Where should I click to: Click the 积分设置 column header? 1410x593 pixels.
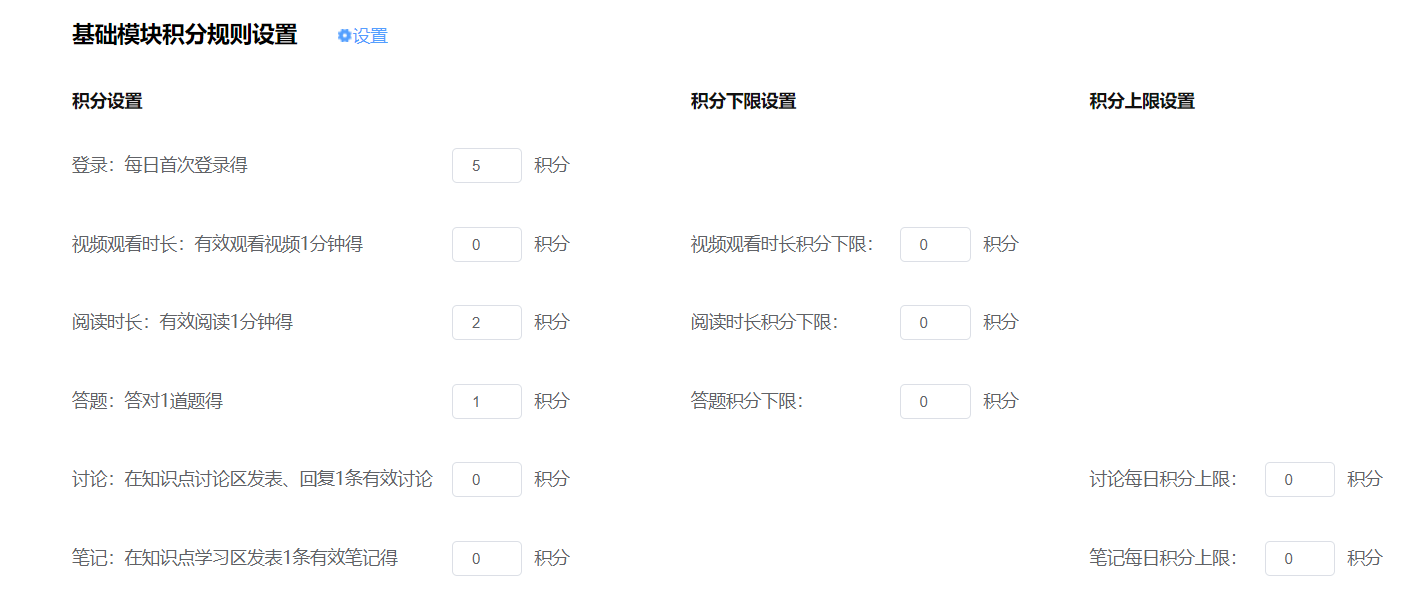tap(107, 101)
